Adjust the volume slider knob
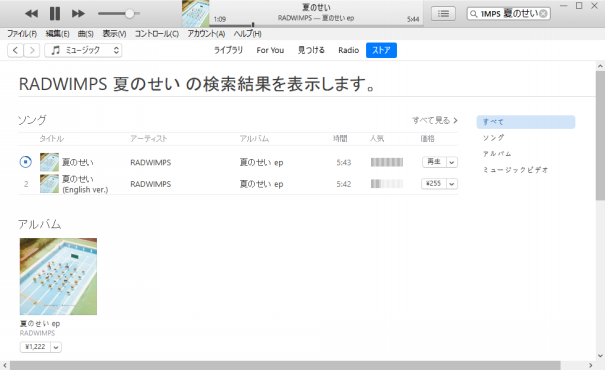Screen dimensions: 605x370 (130, 14)
